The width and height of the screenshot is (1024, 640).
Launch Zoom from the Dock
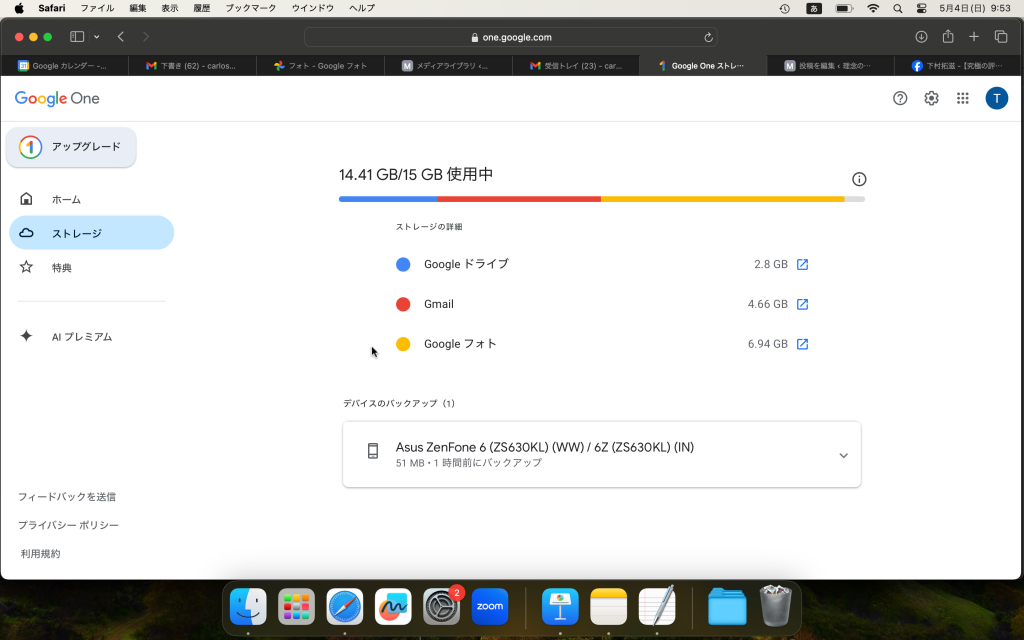[490, 607]
